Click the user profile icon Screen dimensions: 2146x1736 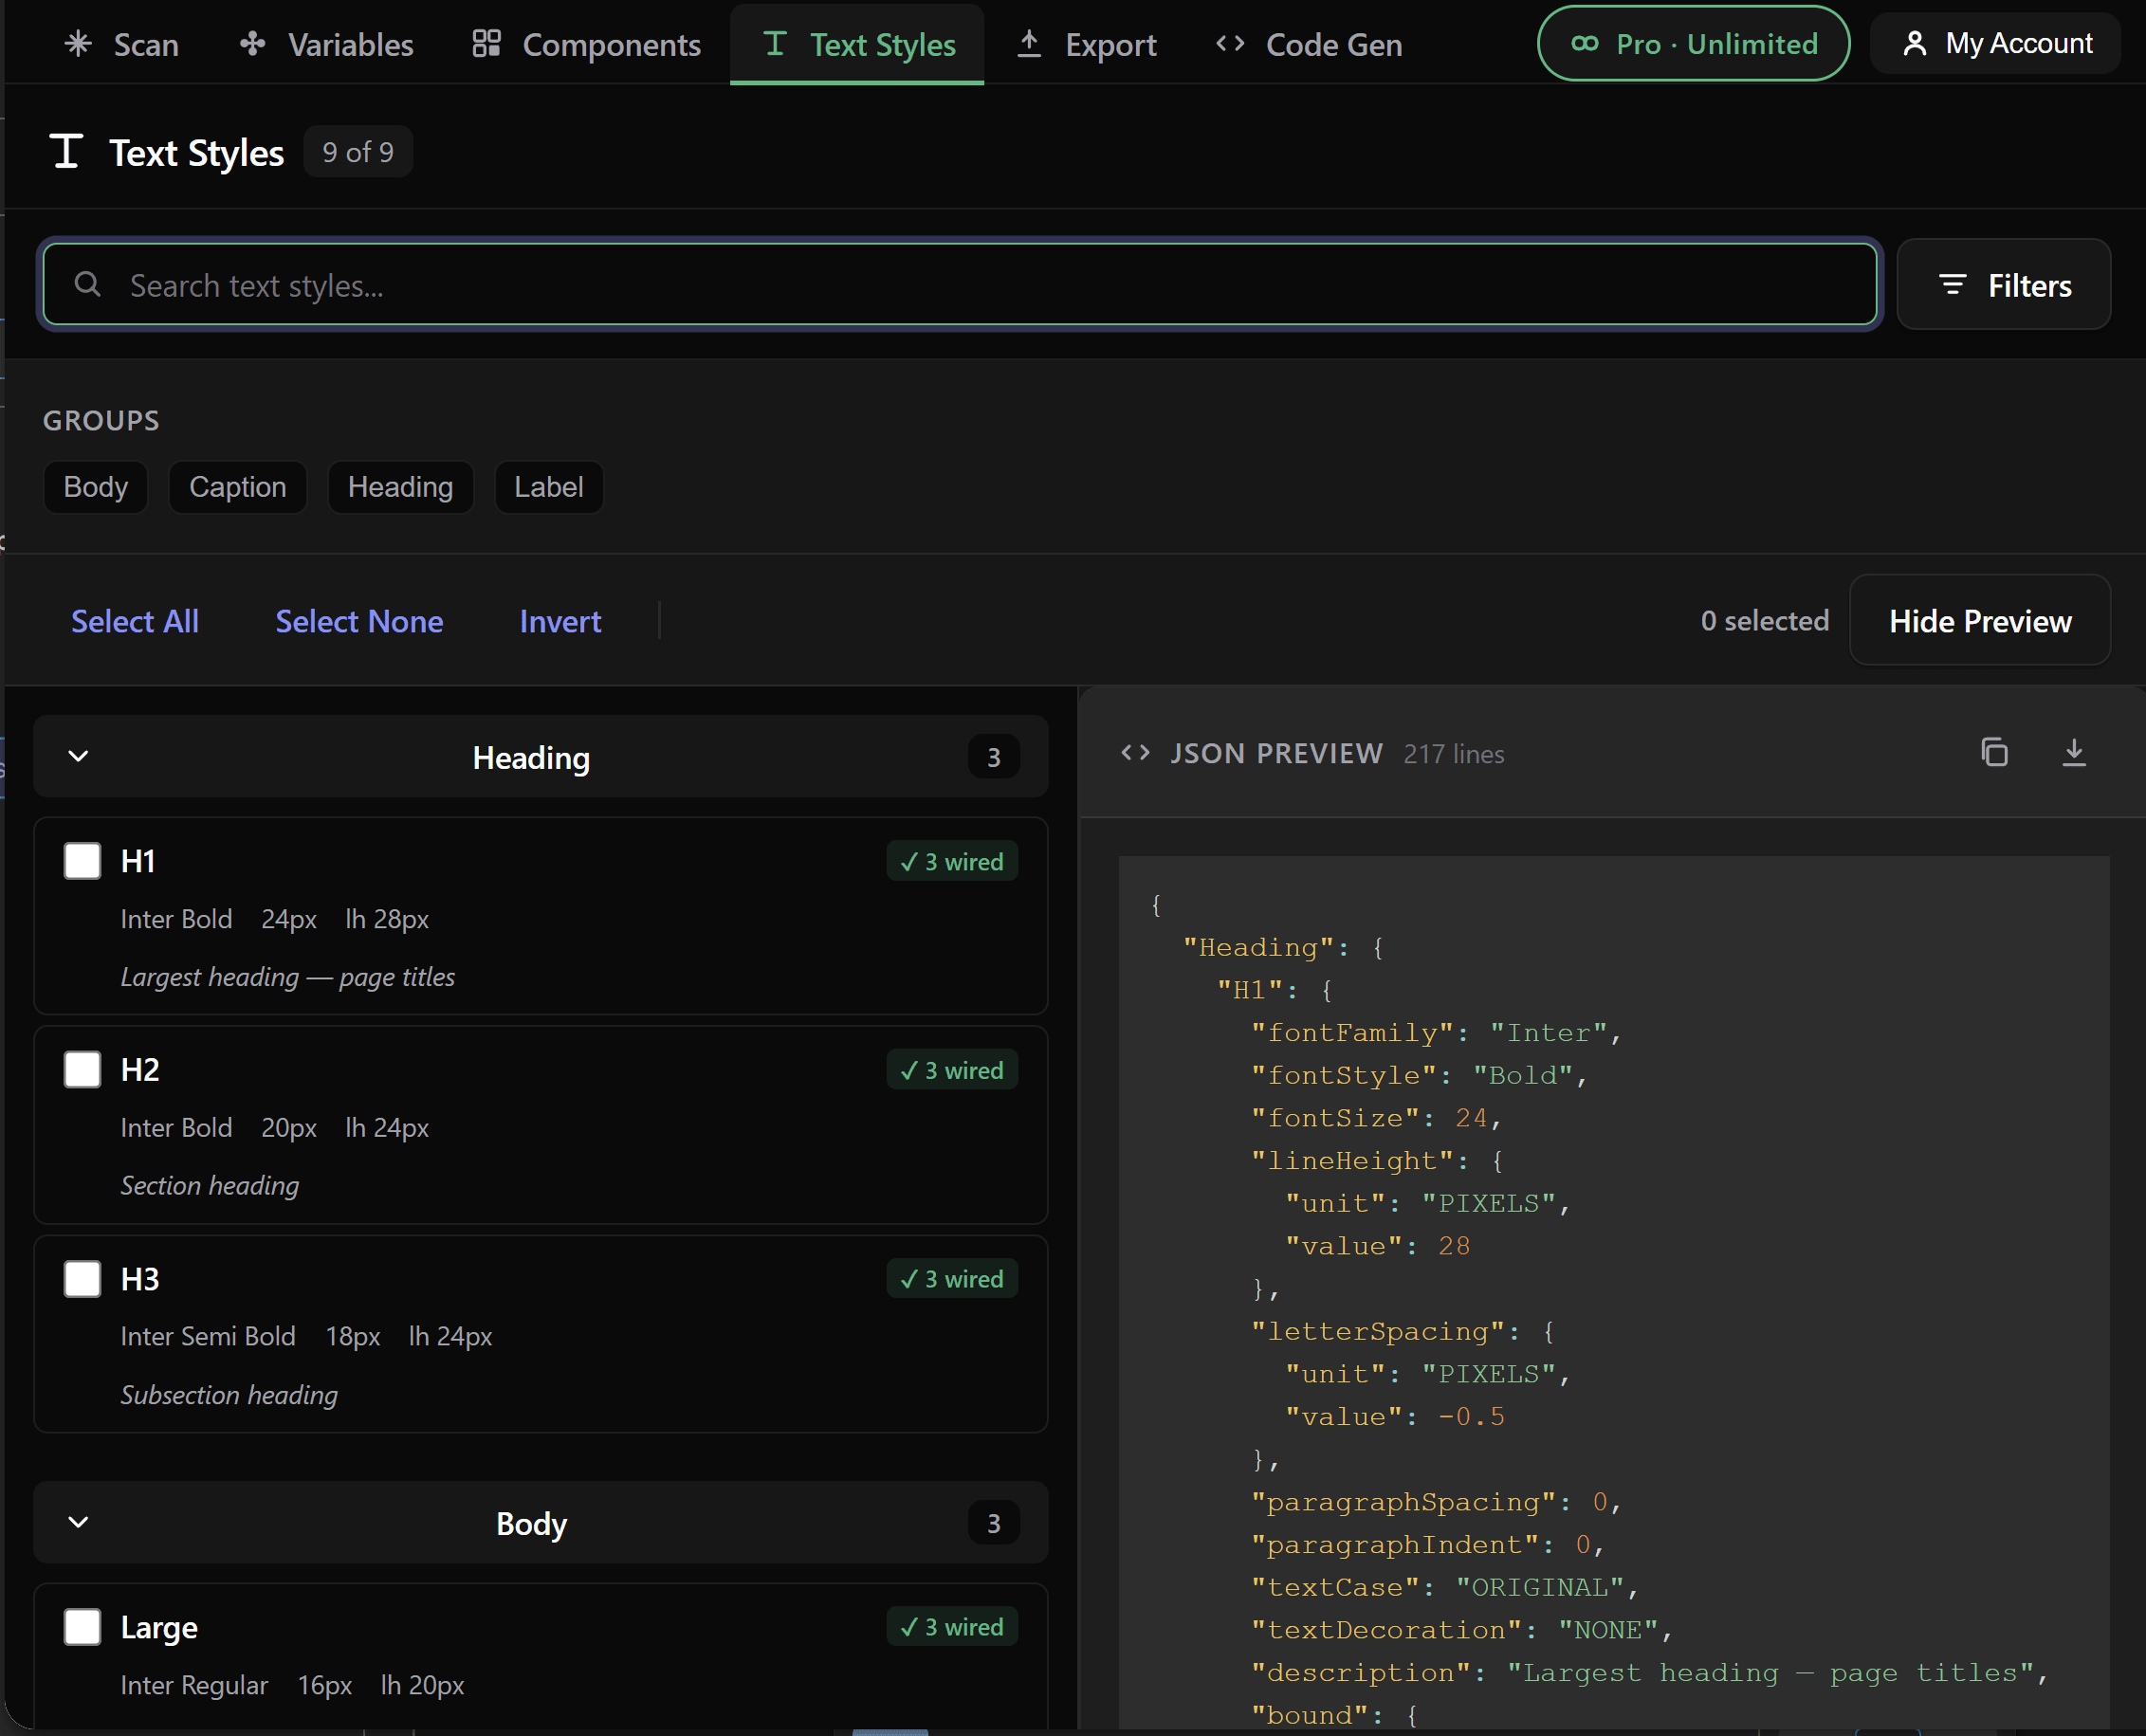click(1914, 43)
